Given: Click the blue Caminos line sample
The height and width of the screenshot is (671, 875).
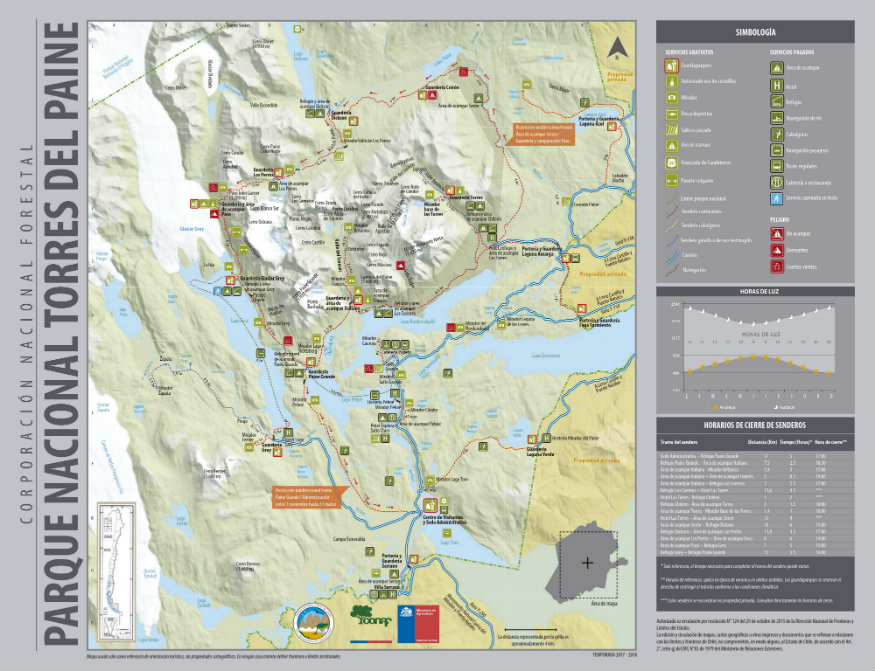Looking at the screenshot, I should tap(671, 255).
